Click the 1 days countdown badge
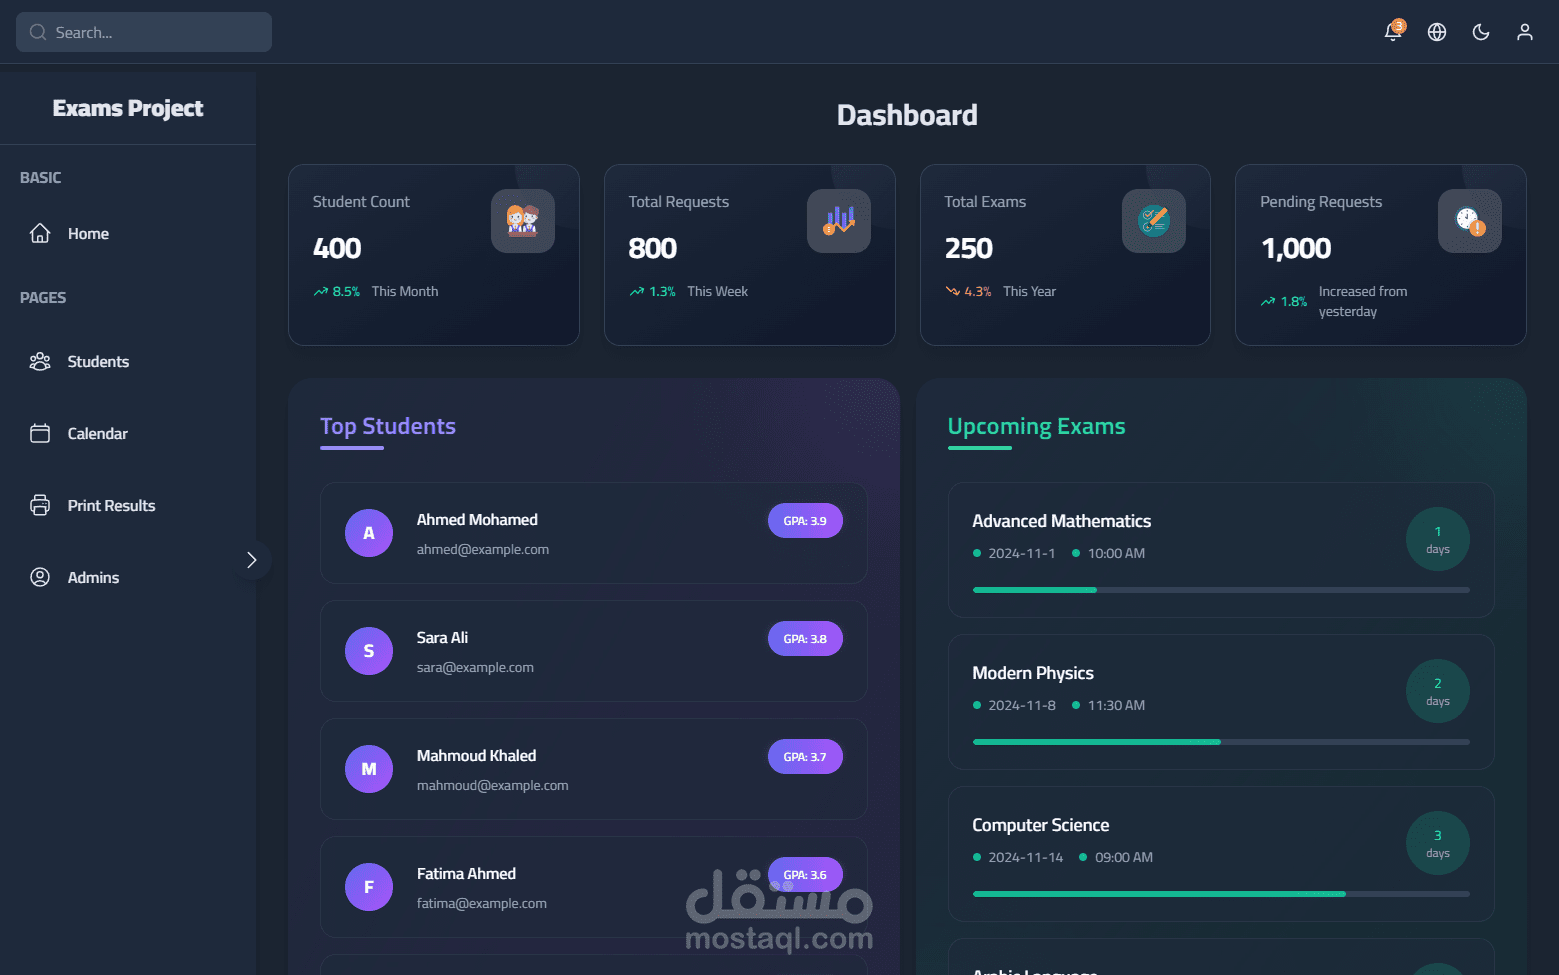Image resolution: width=1559 pixels, height=975 pixels. [x=1438, y=539]
